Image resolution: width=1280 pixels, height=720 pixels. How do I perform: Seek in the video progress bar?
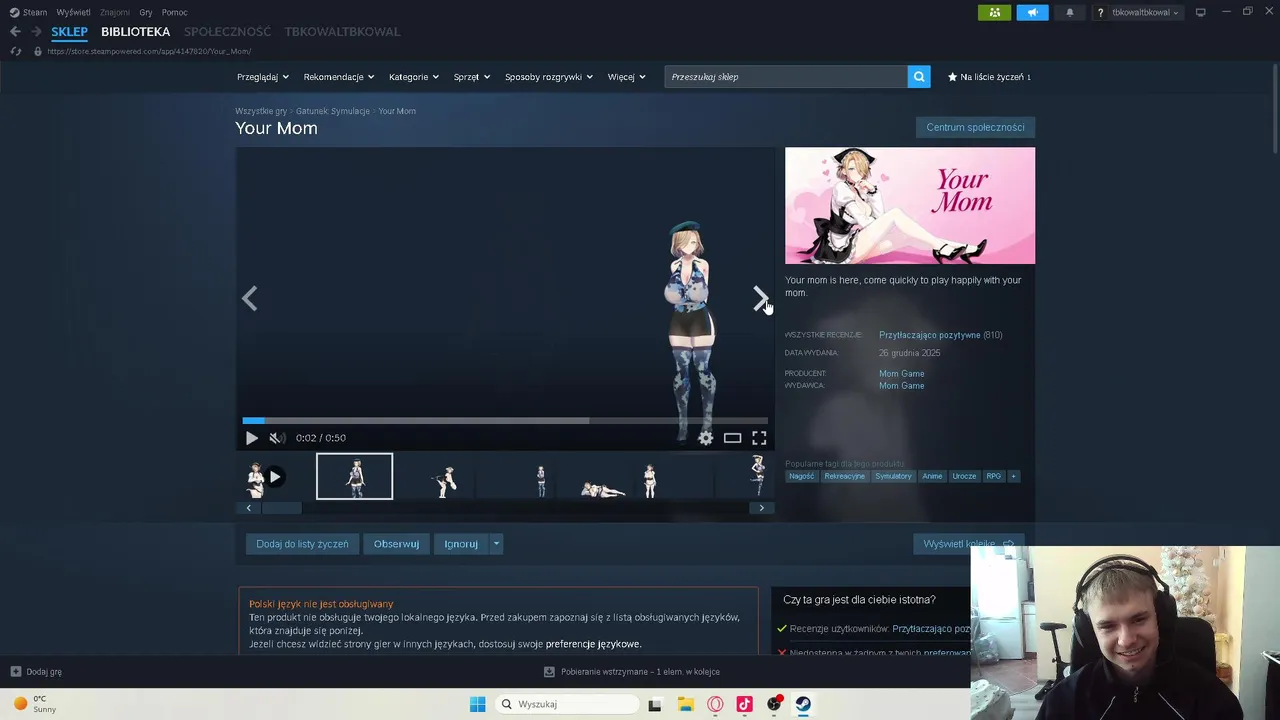coord(505,421)
